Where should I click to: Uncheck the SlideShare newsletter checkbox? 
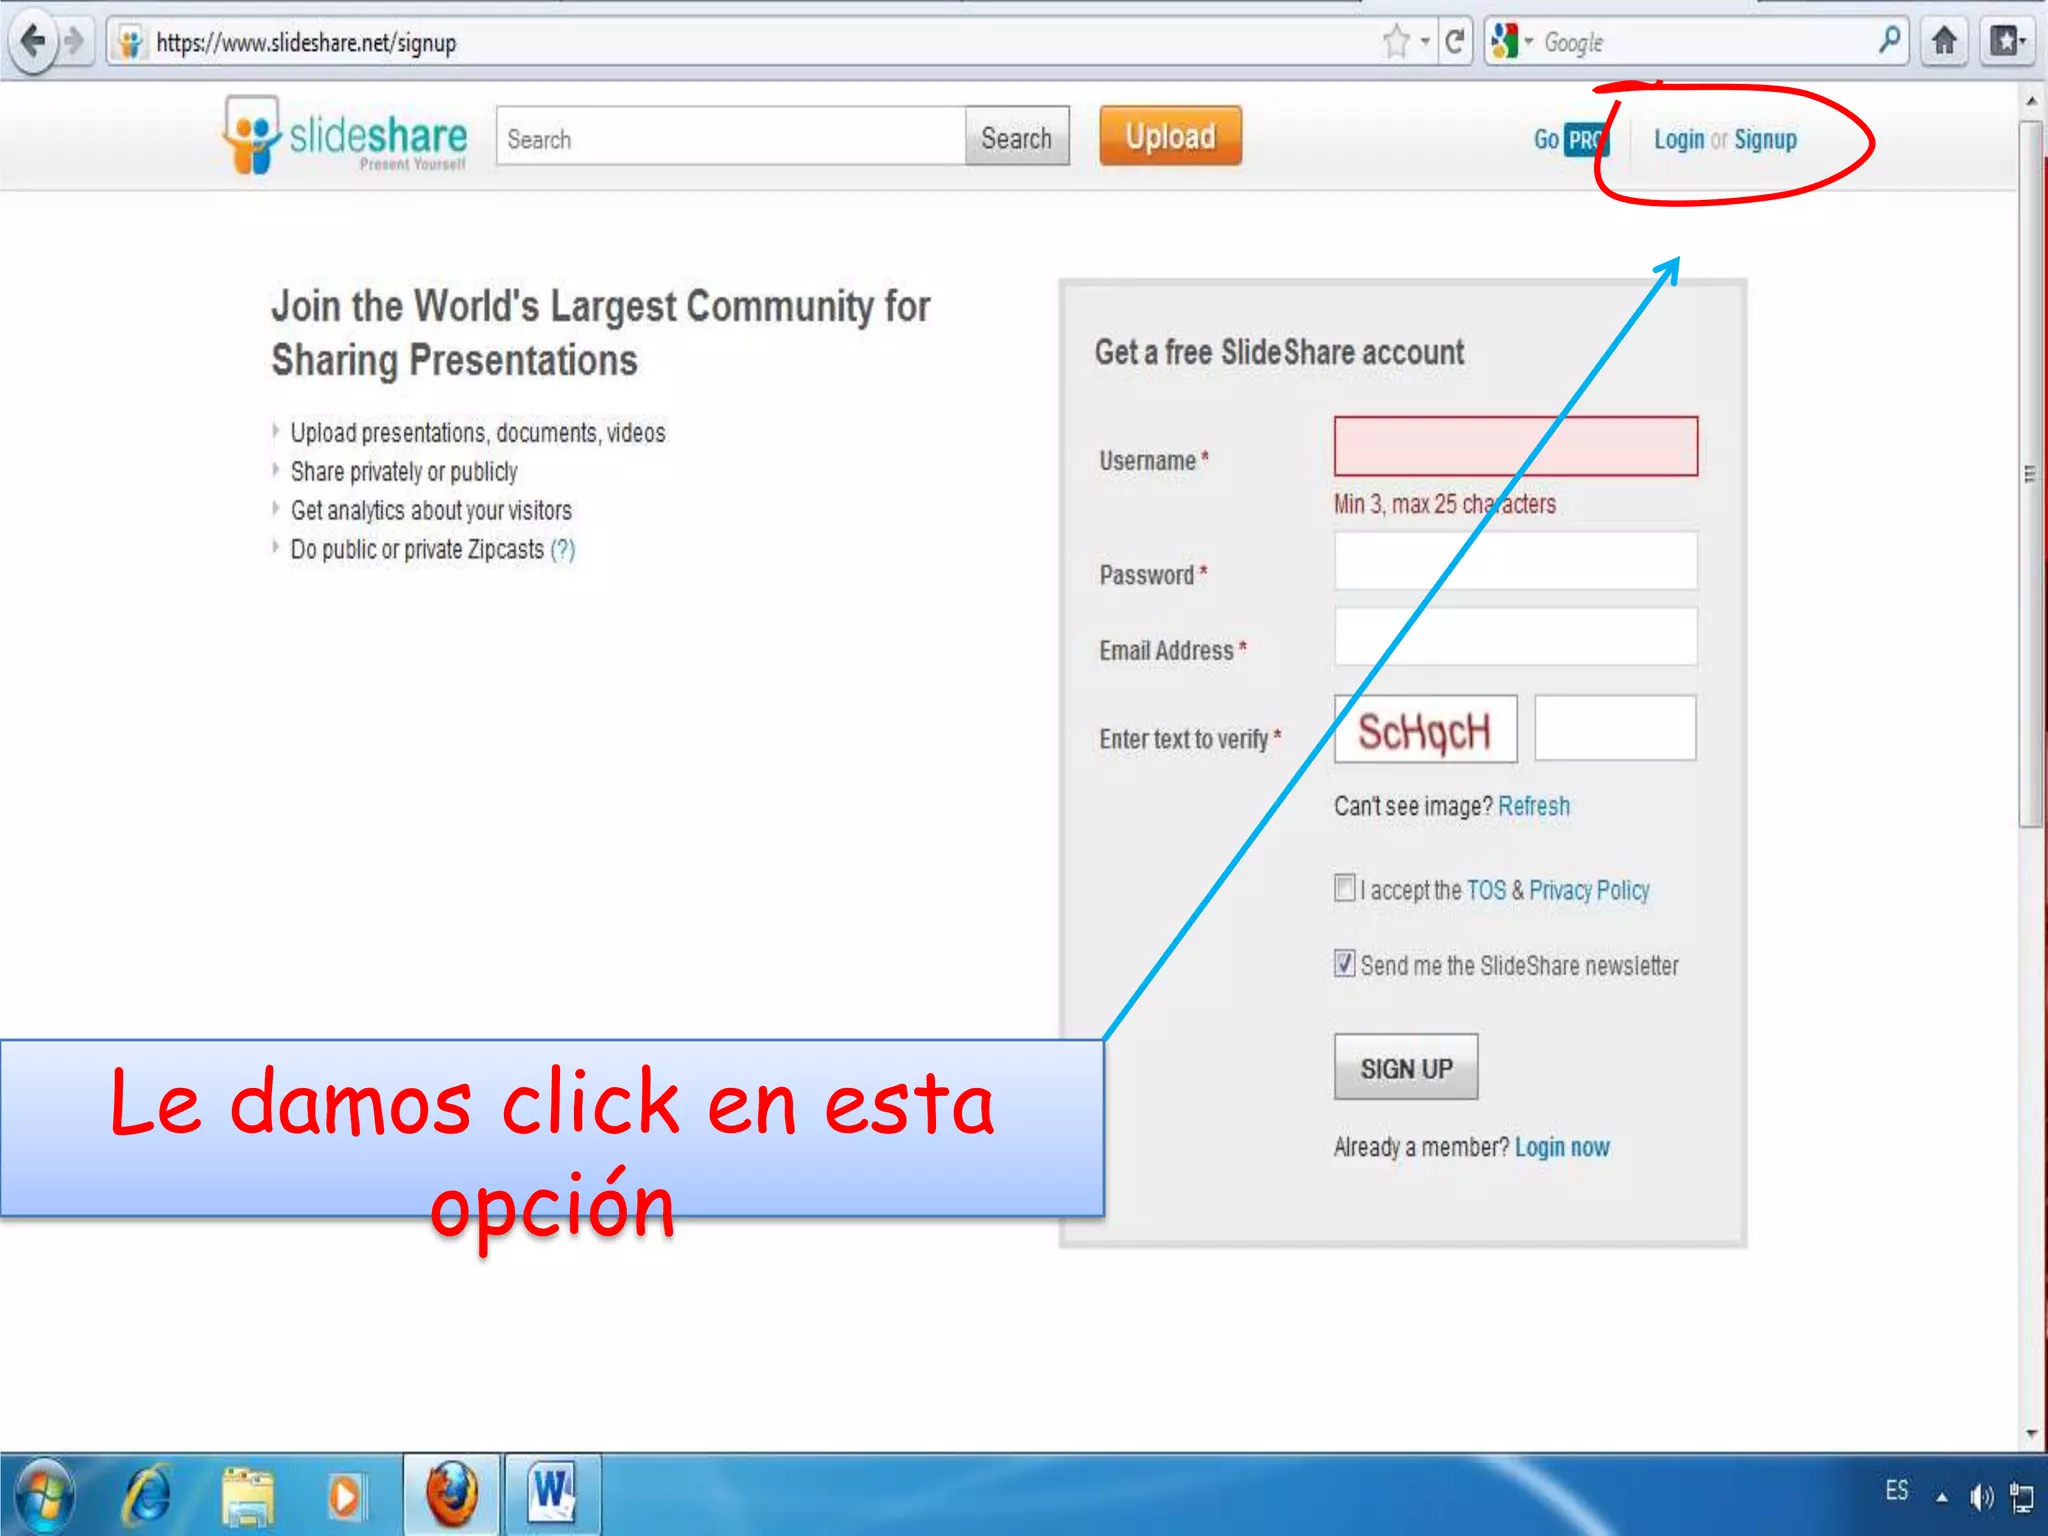1345,964
